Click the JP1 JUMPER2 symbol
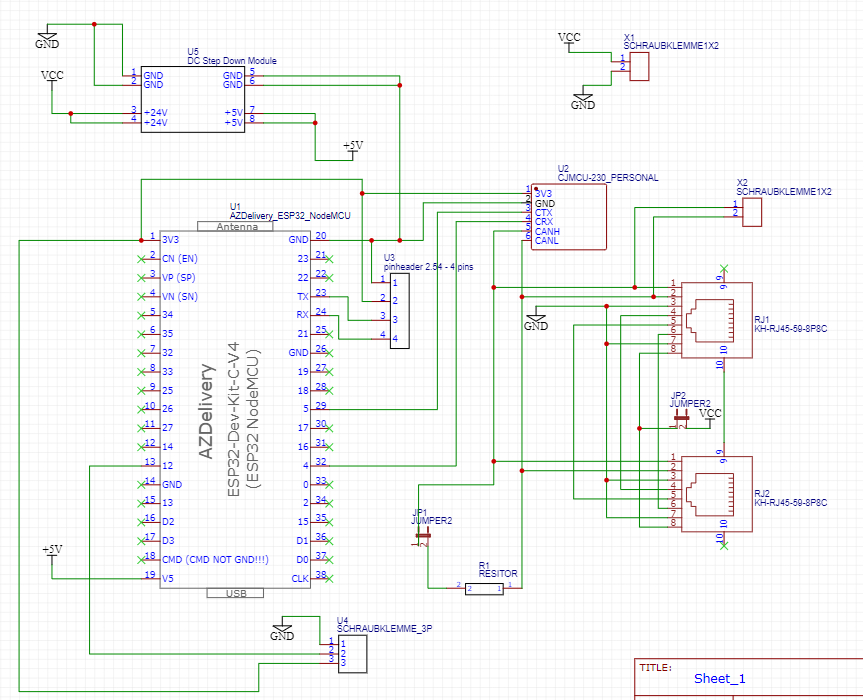This screenshot has height=700, width=863. click(422, 535)
